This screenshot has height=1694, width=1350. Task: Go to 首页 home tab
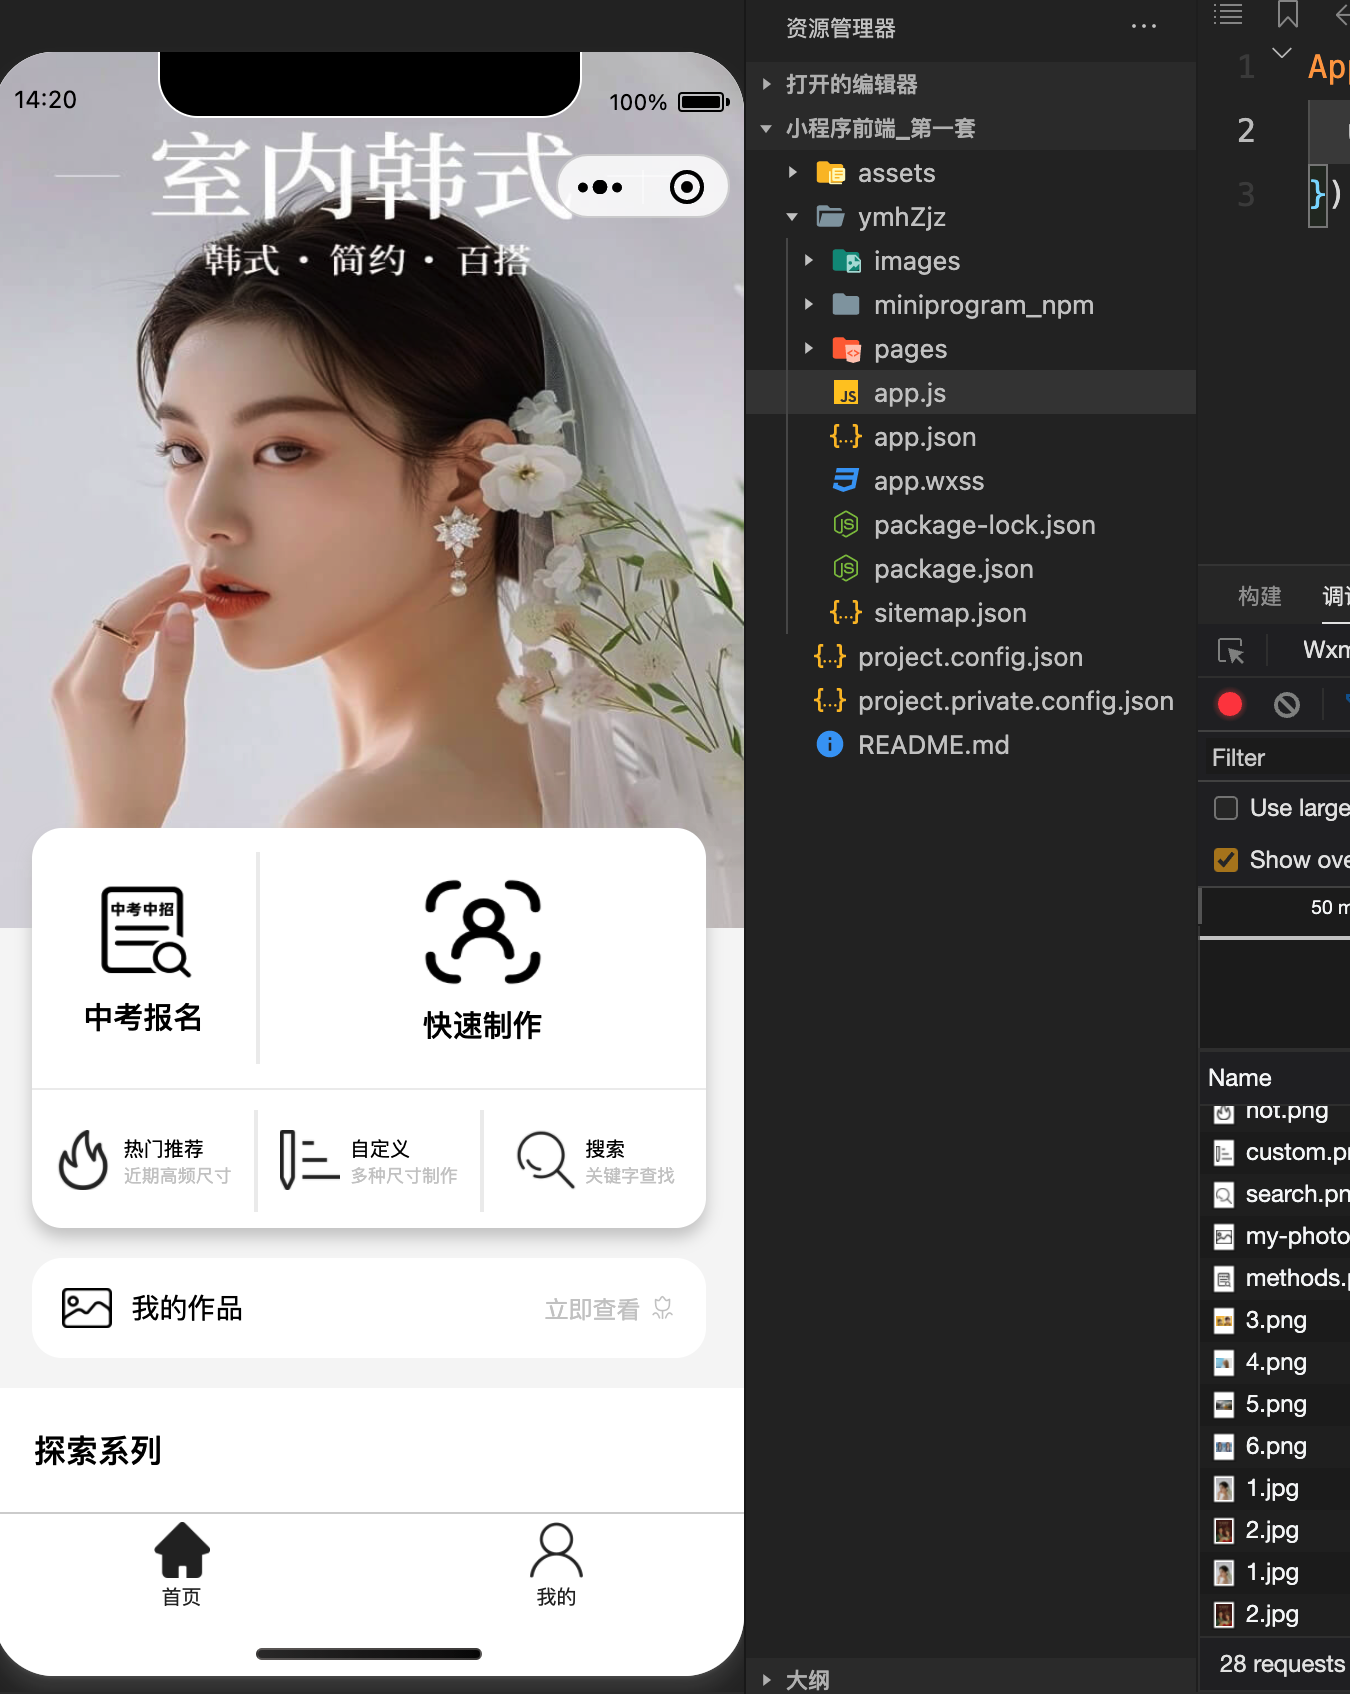[x=182, y=1564]
